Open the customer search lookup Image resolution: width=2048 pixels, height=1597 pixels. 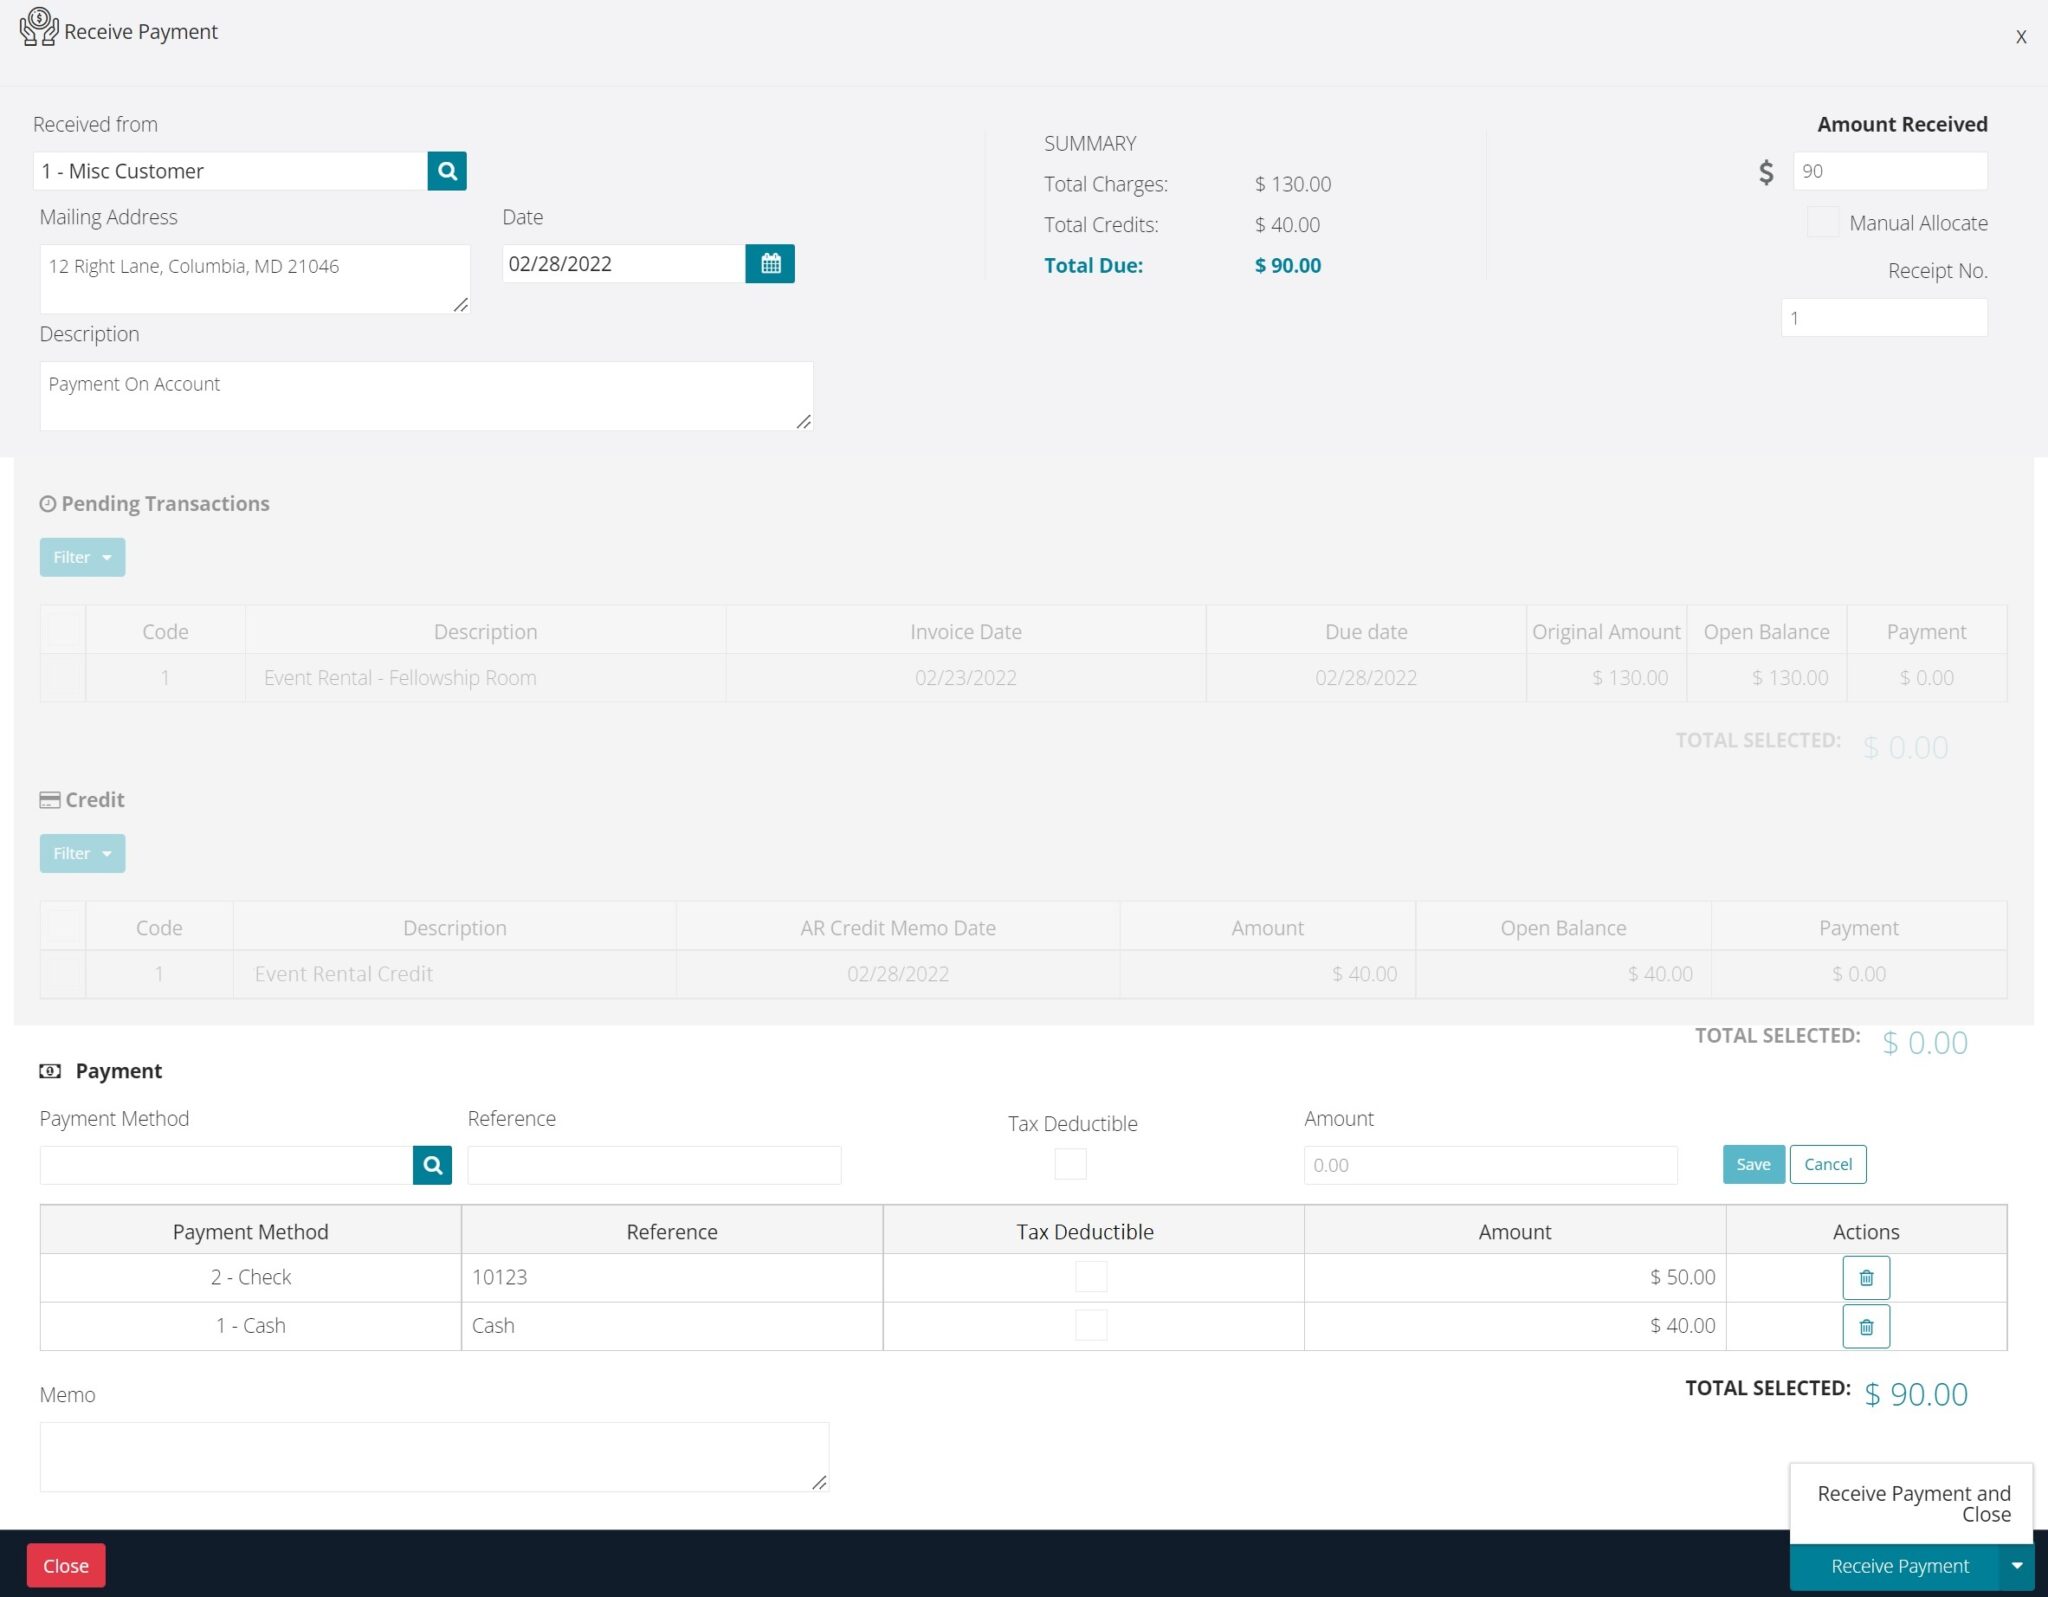click(446, 170)
